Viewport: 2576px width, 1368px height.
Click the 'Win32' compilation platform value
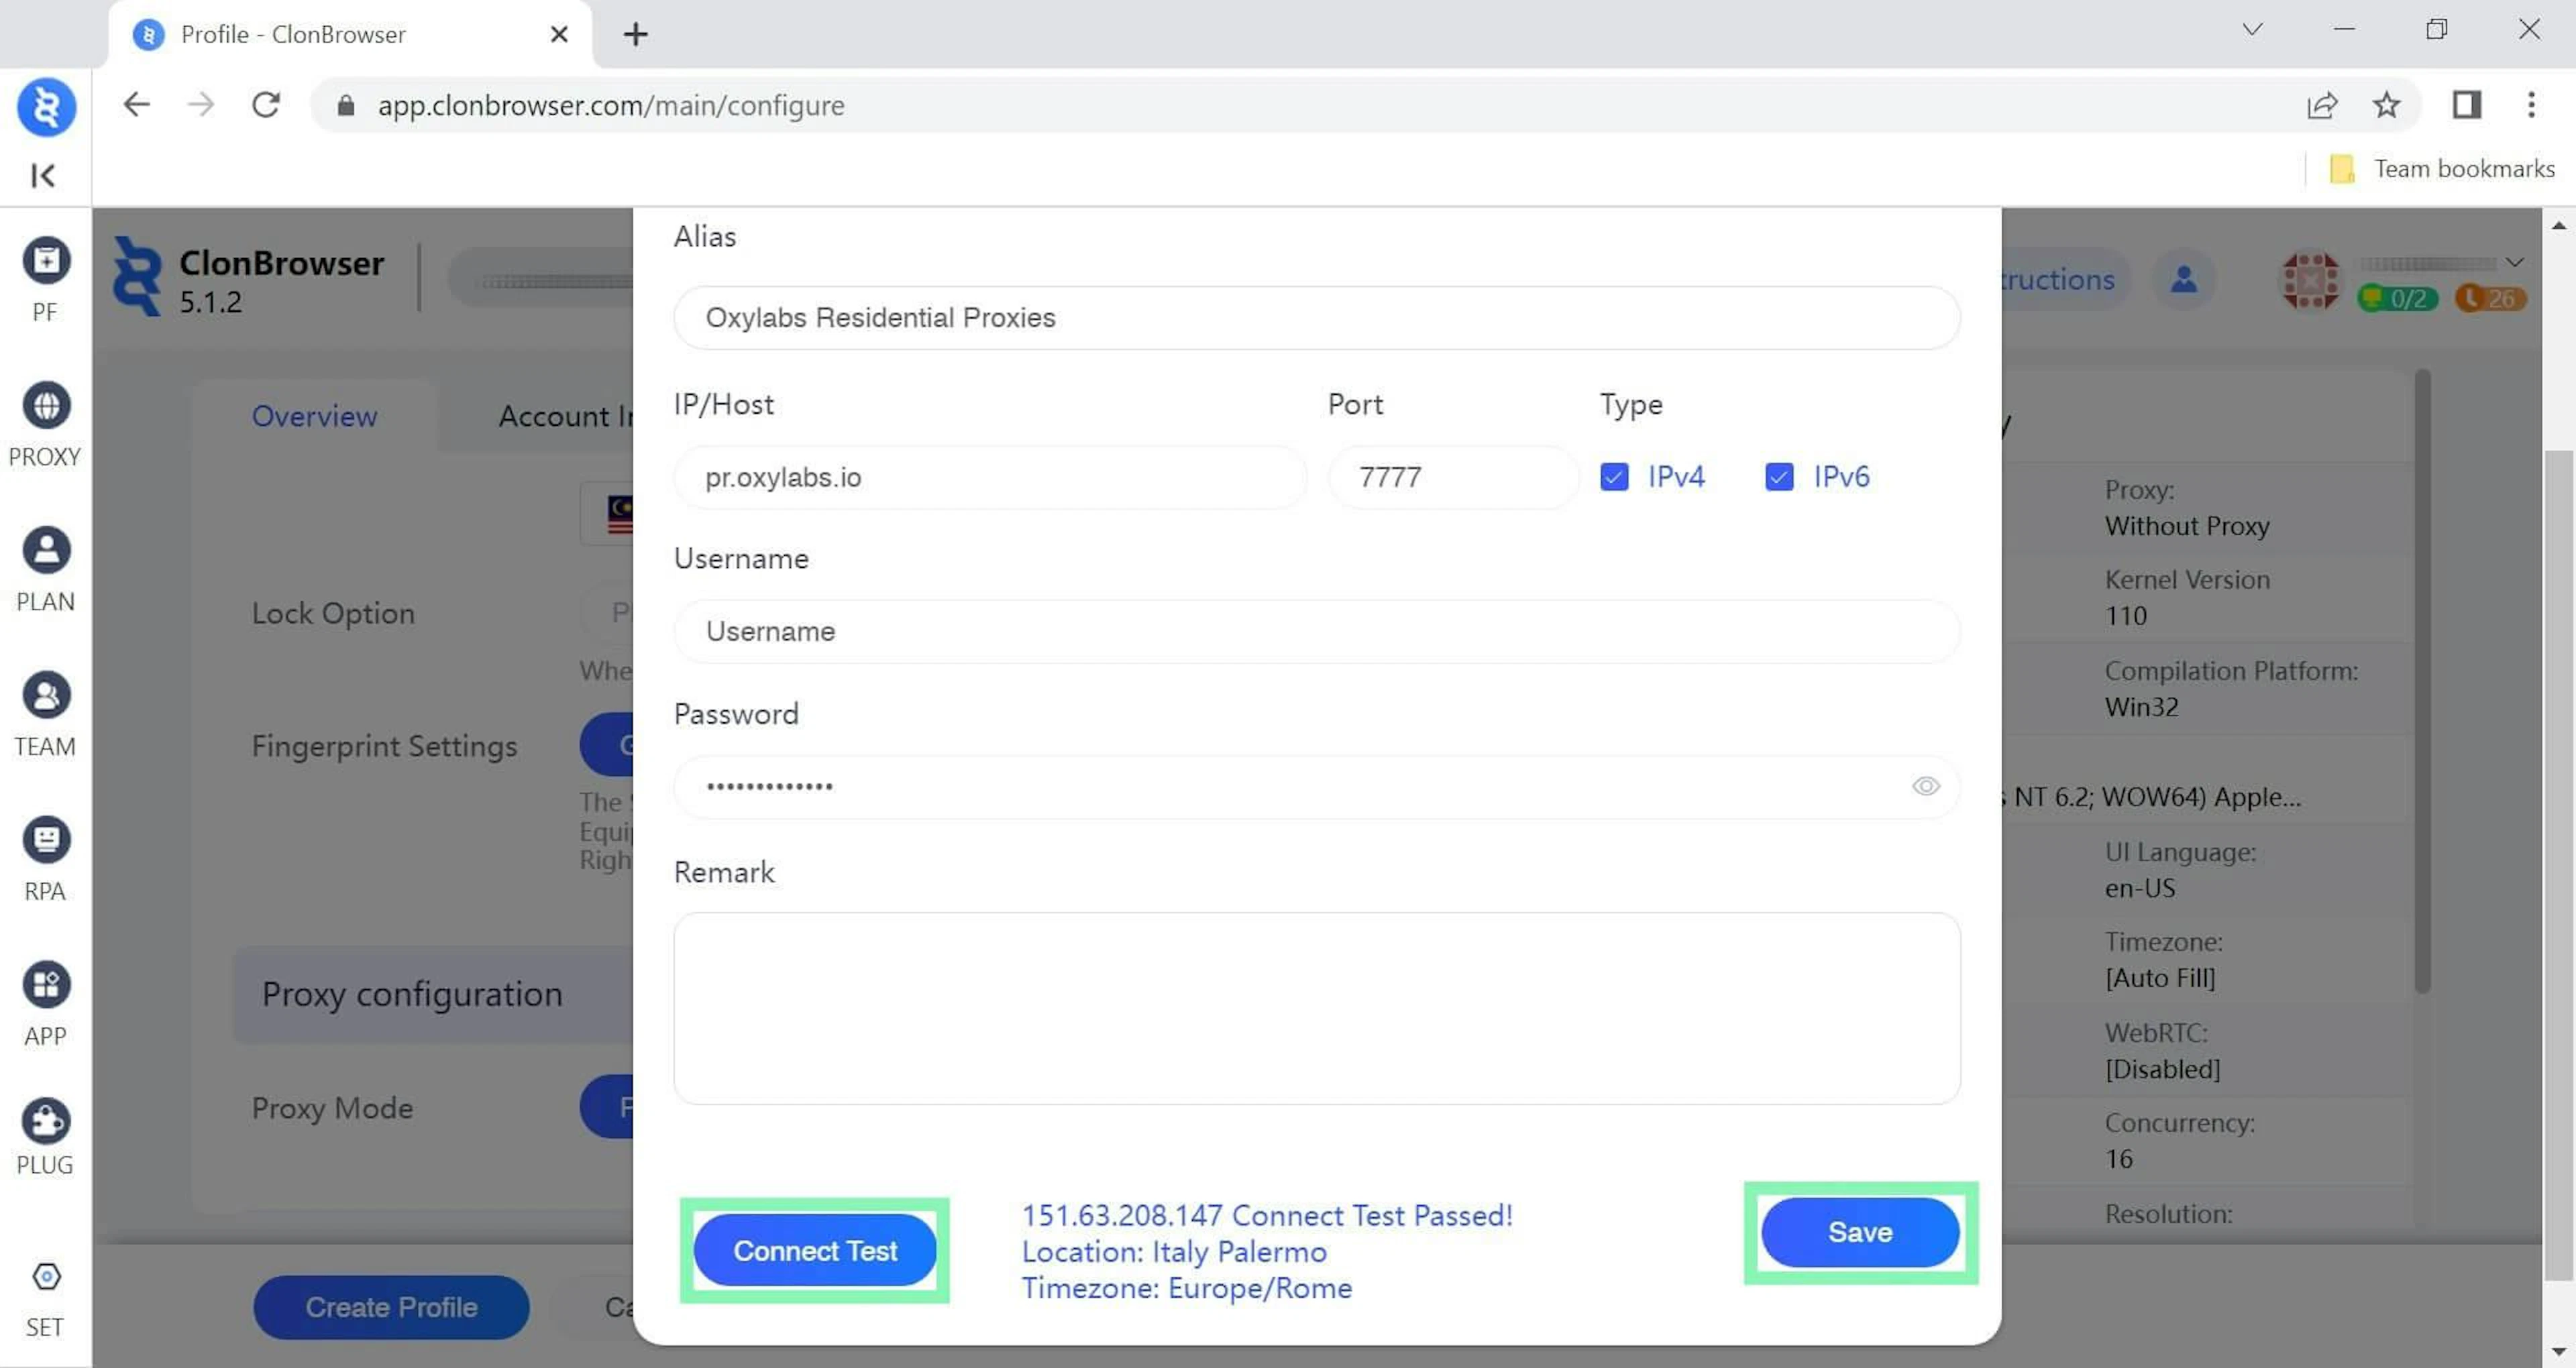[x=2141, y=707]
